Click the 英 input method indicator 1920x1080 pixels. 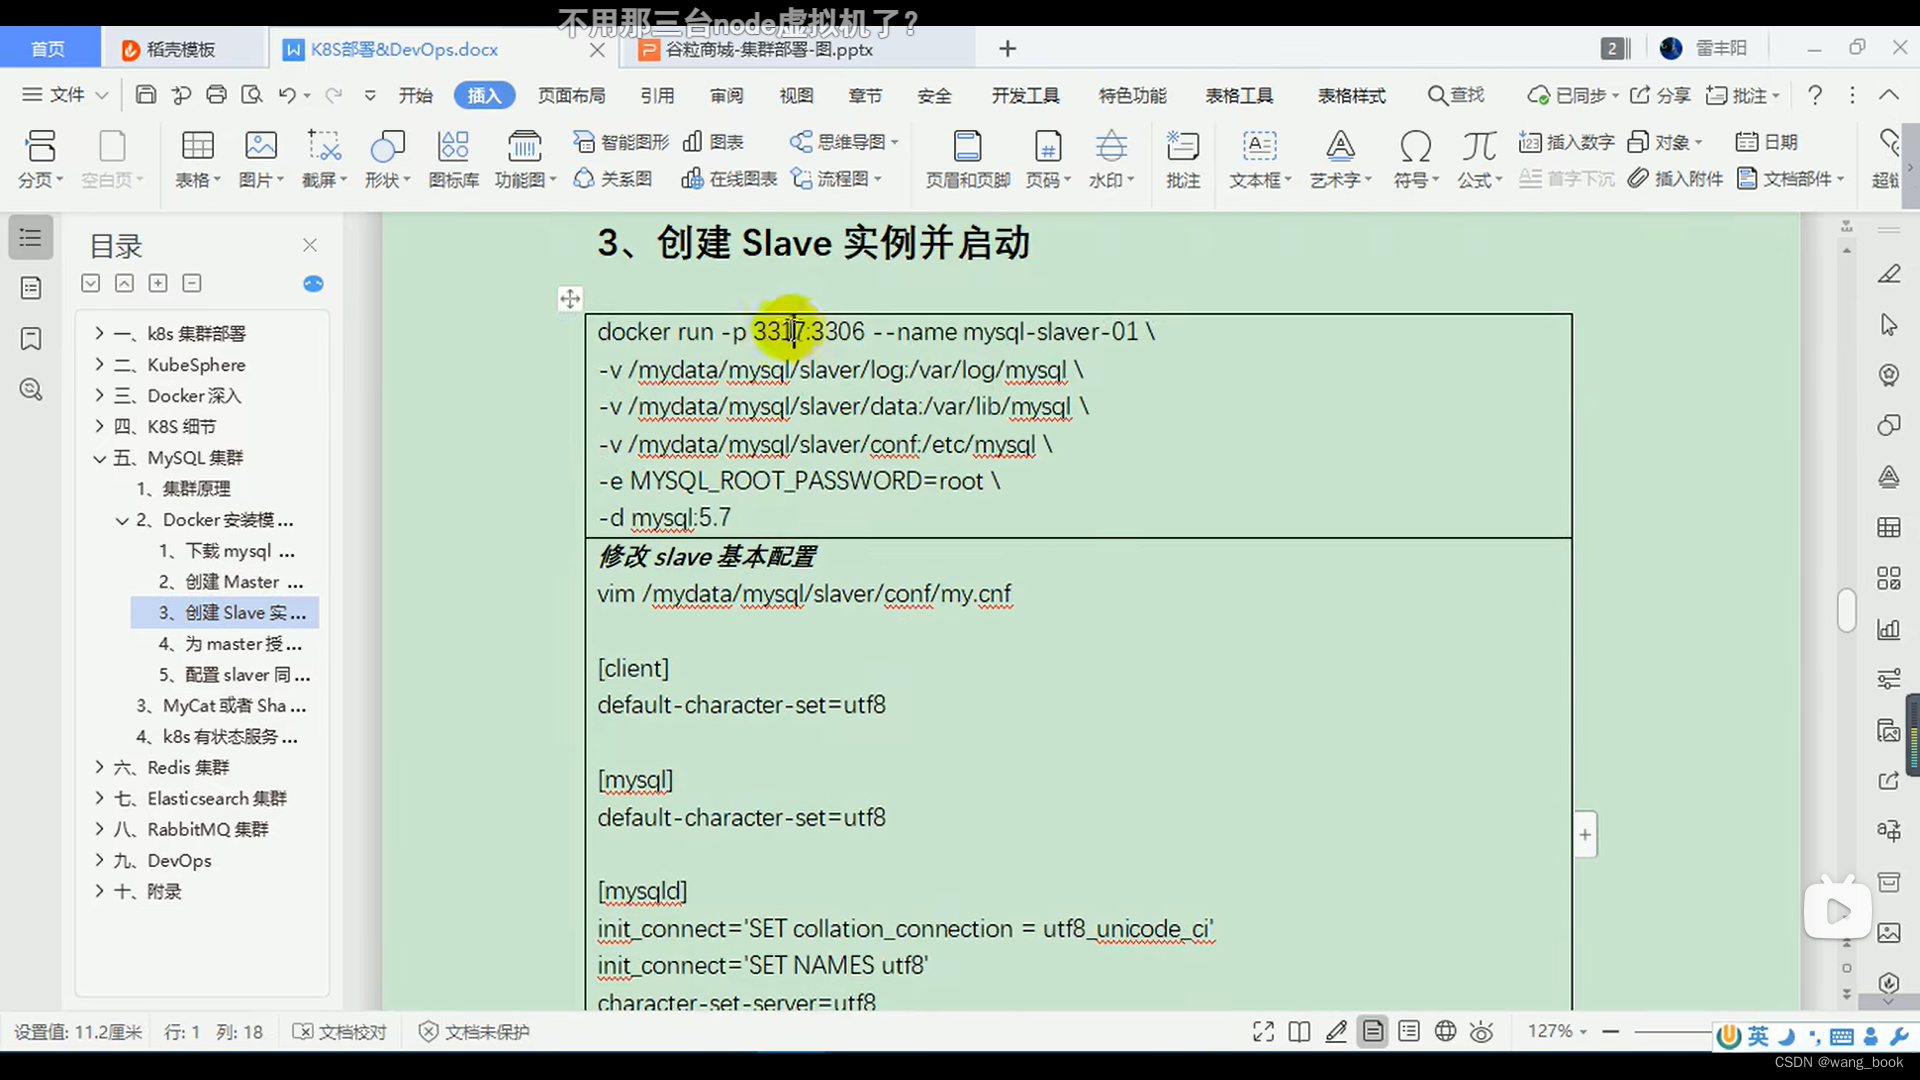click(1758, 1037)
